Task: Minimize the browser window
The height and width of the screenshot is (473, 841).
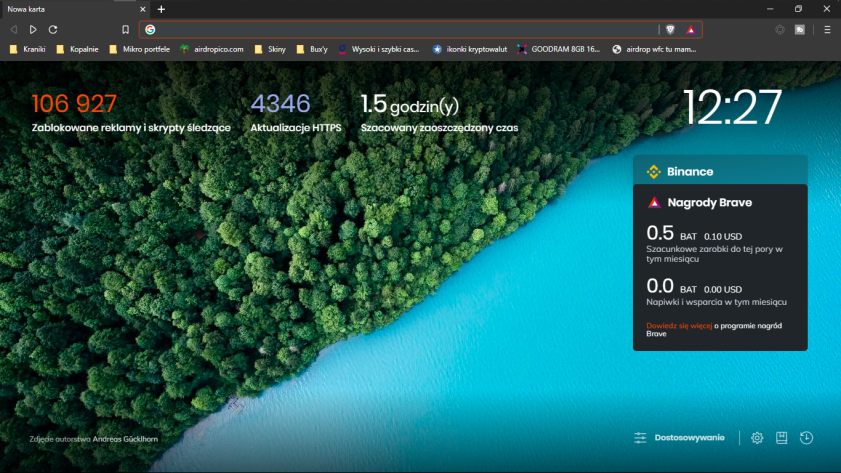Action: click(770, 9)
